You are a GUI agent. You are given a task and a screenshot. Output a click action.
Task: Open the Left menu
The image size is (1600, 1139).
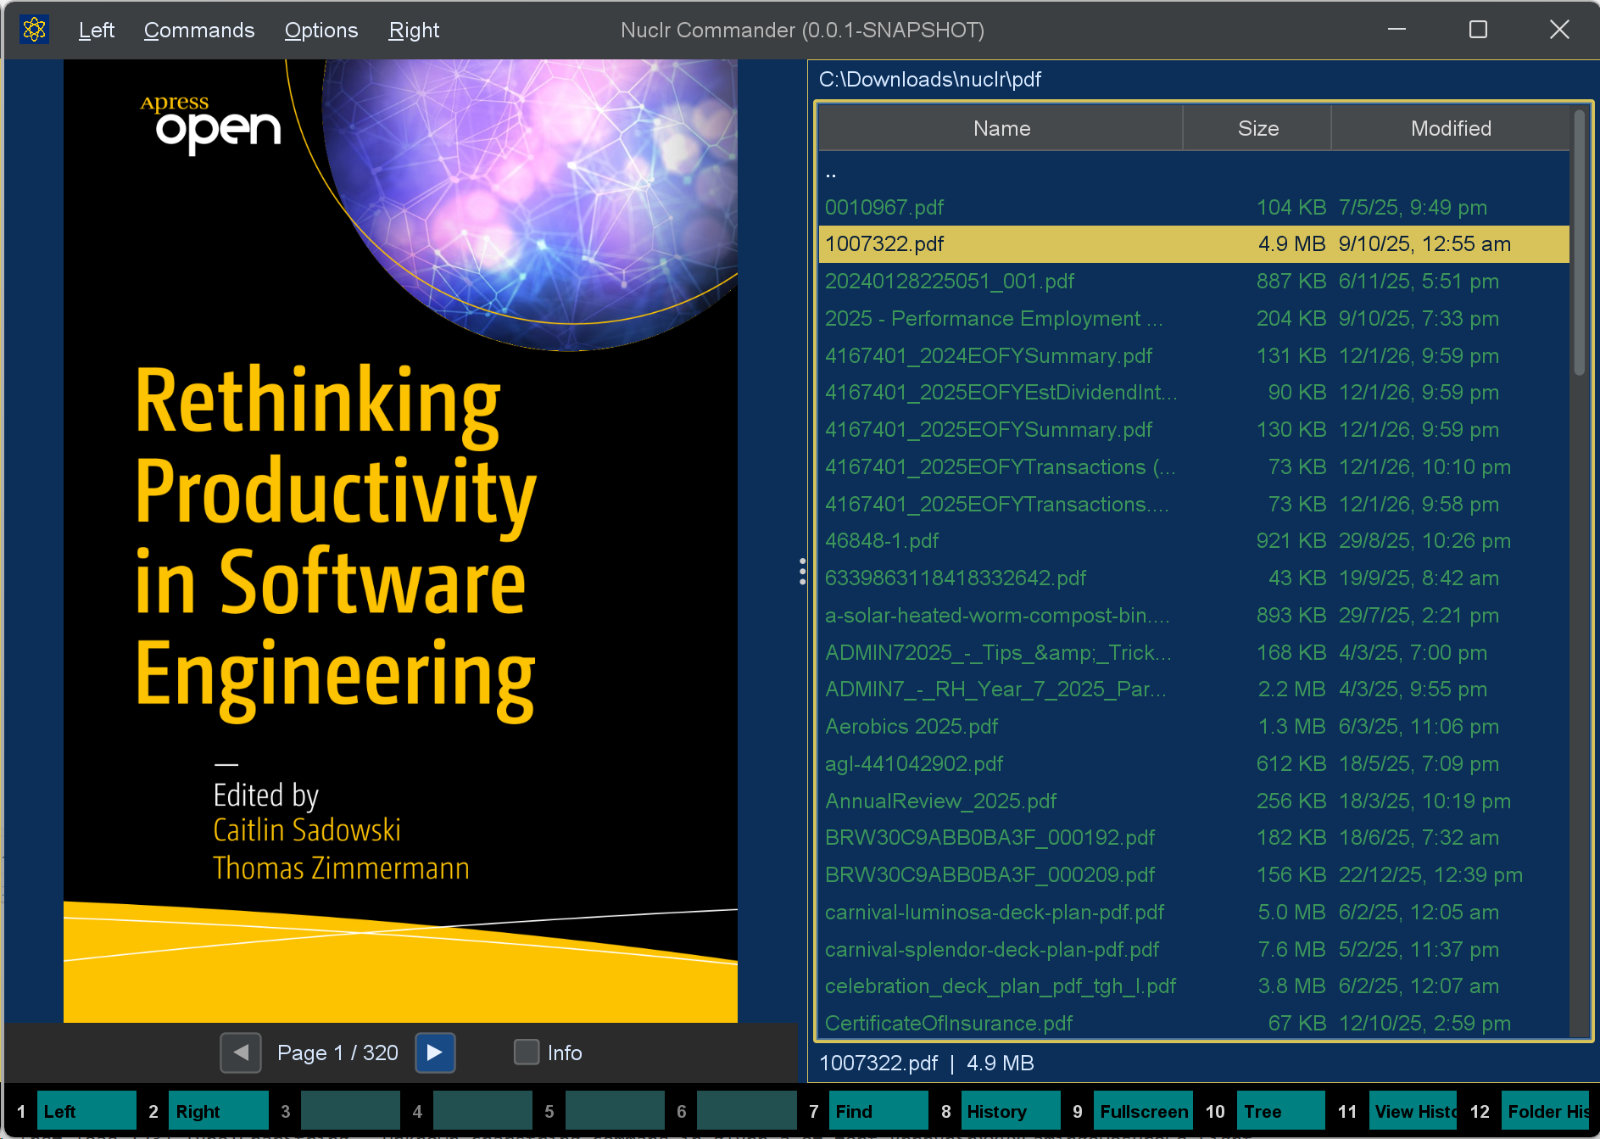point(96,30)
